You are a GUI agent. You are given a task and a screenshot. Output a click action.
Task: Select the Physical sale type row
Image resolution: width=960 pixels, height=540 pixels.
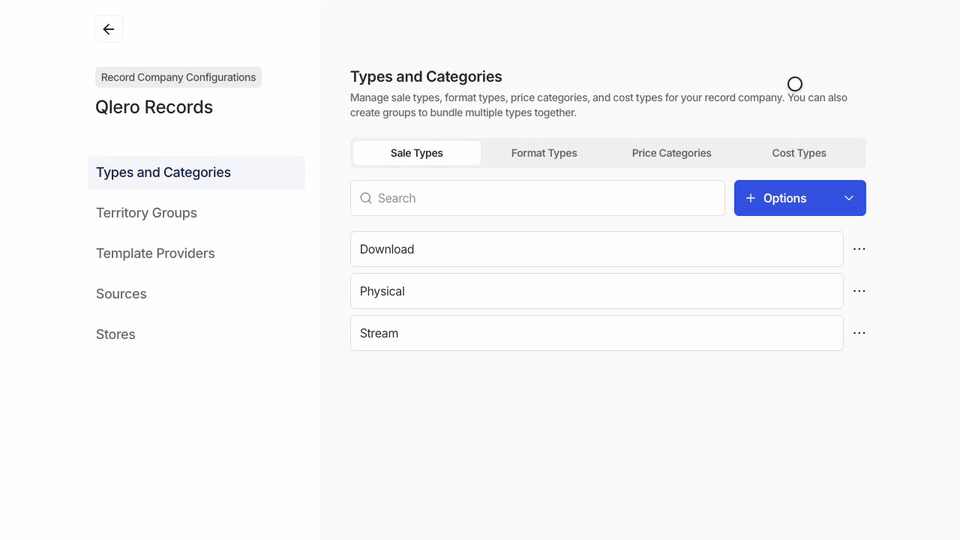point(596,291)
